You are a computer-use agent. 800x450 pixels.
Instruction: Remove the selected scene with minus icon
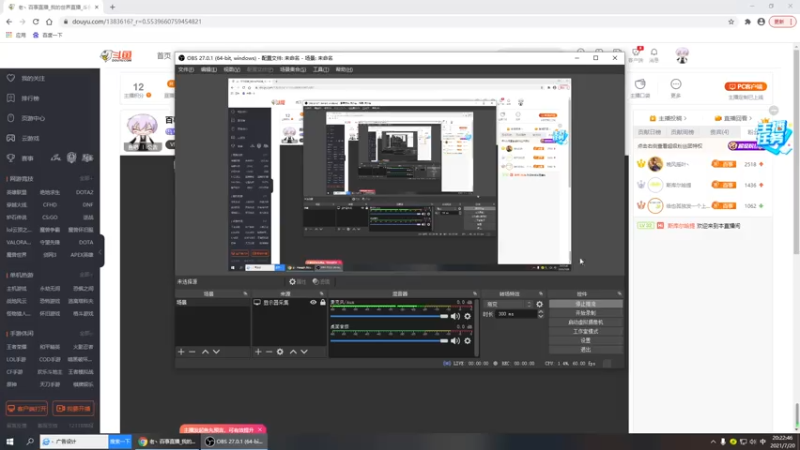point(192,352)
